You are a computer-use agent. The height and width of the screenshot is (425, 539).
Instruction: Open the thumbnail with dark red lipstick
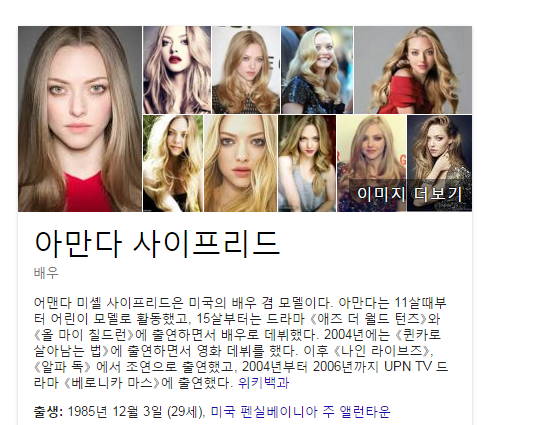click(177, 70)
